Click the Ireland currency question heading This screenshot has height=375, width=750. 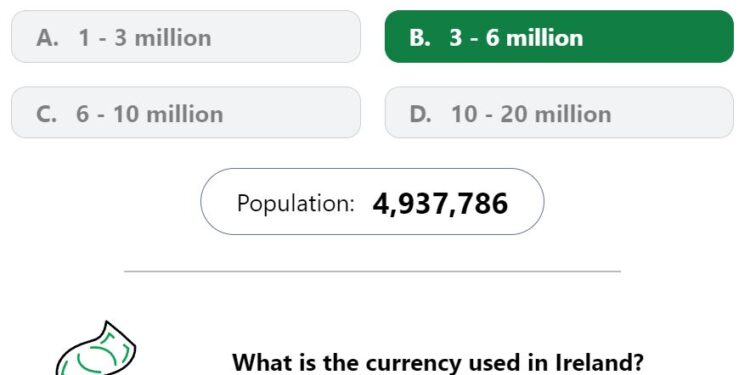(x=438, y=363)
